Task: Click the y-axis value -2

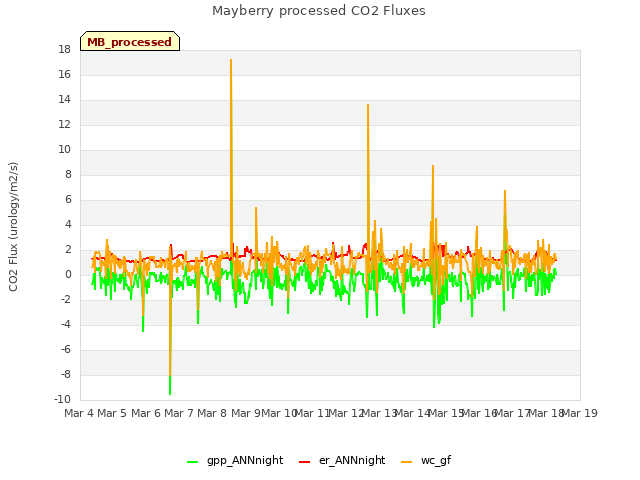Action: (66, 300)
